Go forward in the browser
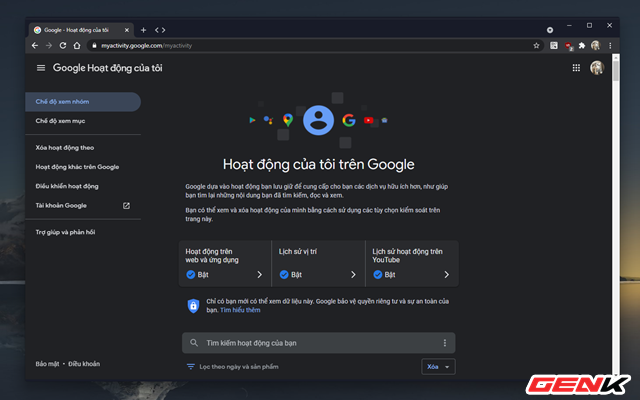 point(49,46)
